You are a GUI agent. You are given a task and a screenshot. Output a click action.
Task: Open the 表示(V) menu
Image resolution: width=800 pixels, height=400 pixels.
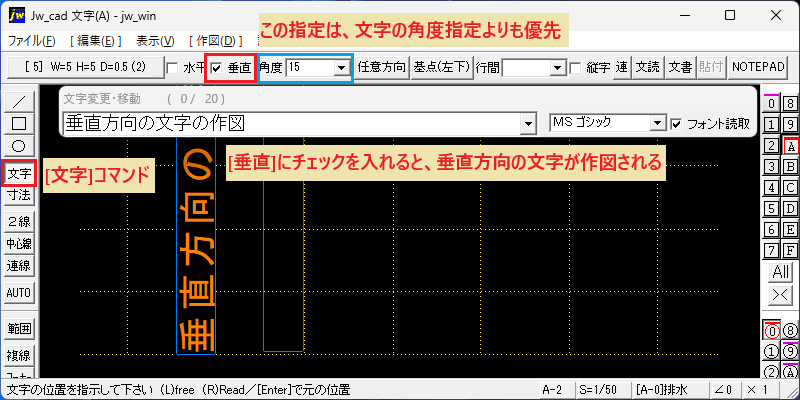pos(156,41)
